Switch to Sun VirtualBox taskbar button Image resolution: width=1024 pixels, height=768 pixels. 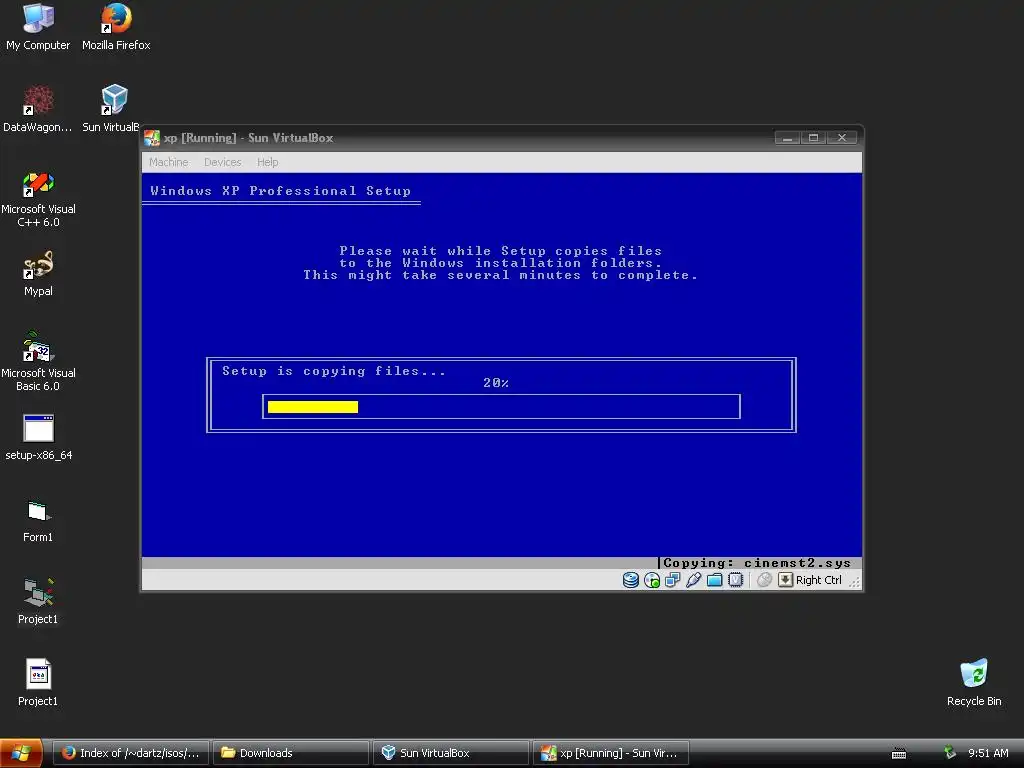pyautogui.click(x=451, y=753)
